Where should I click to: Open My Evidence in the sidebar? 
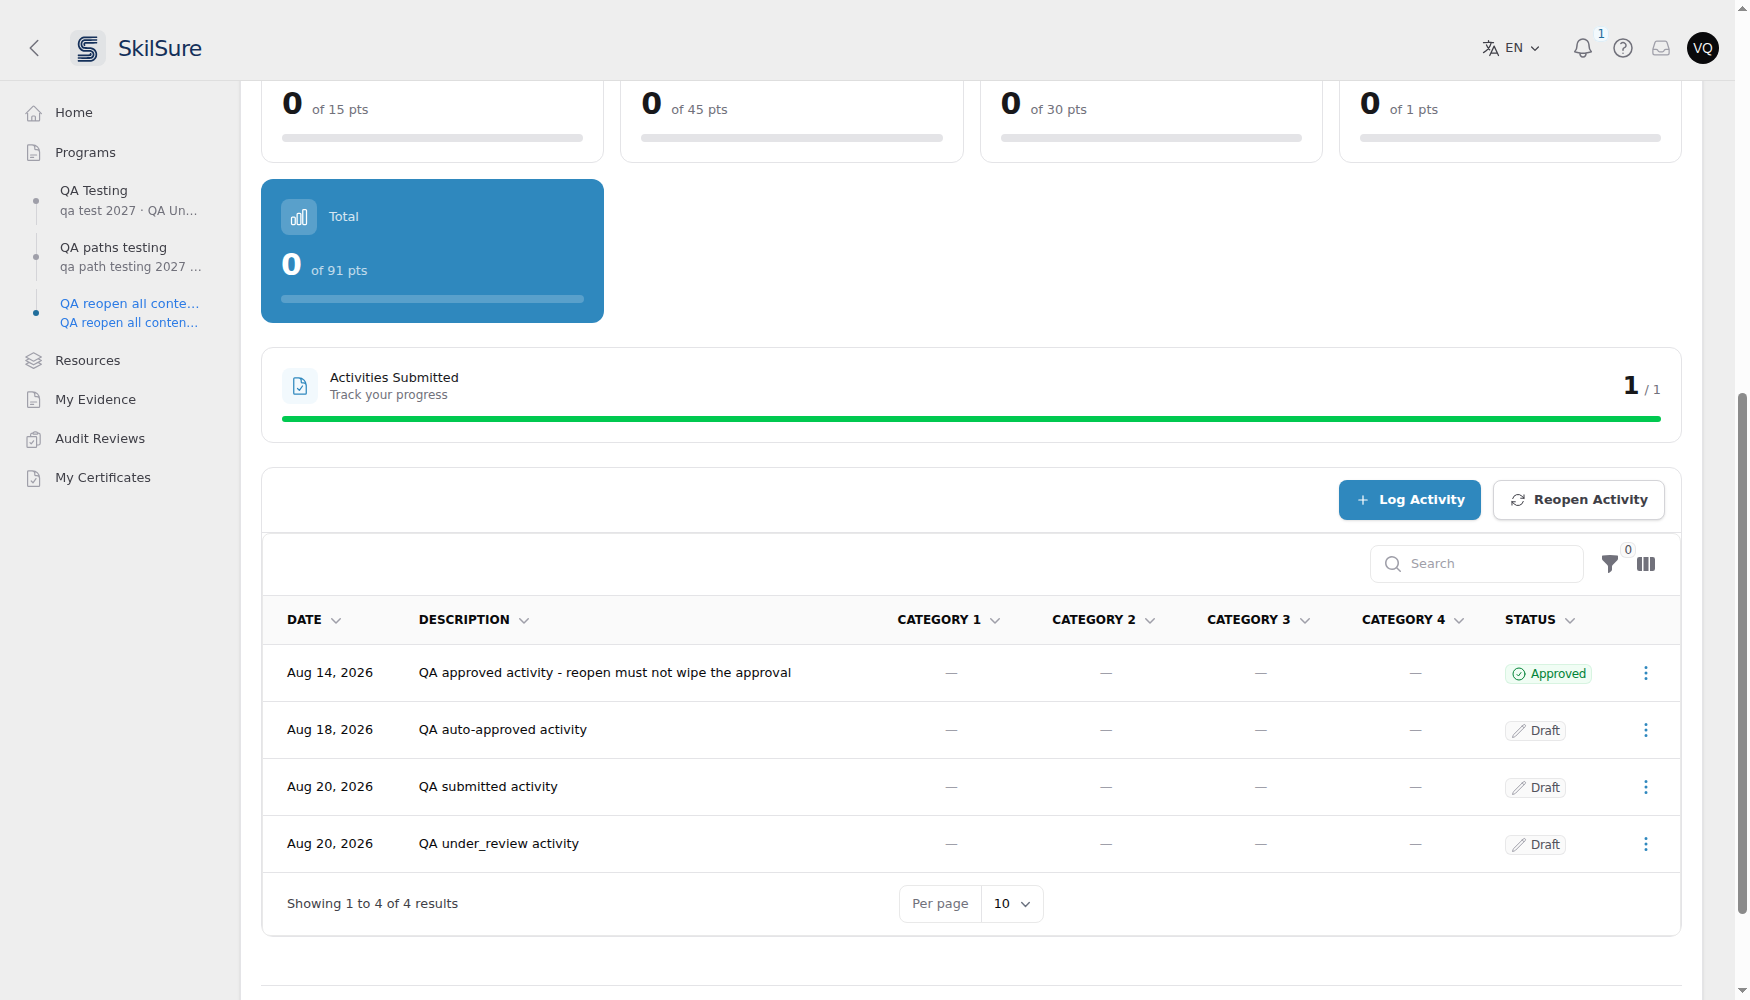[x=95, y=400]
